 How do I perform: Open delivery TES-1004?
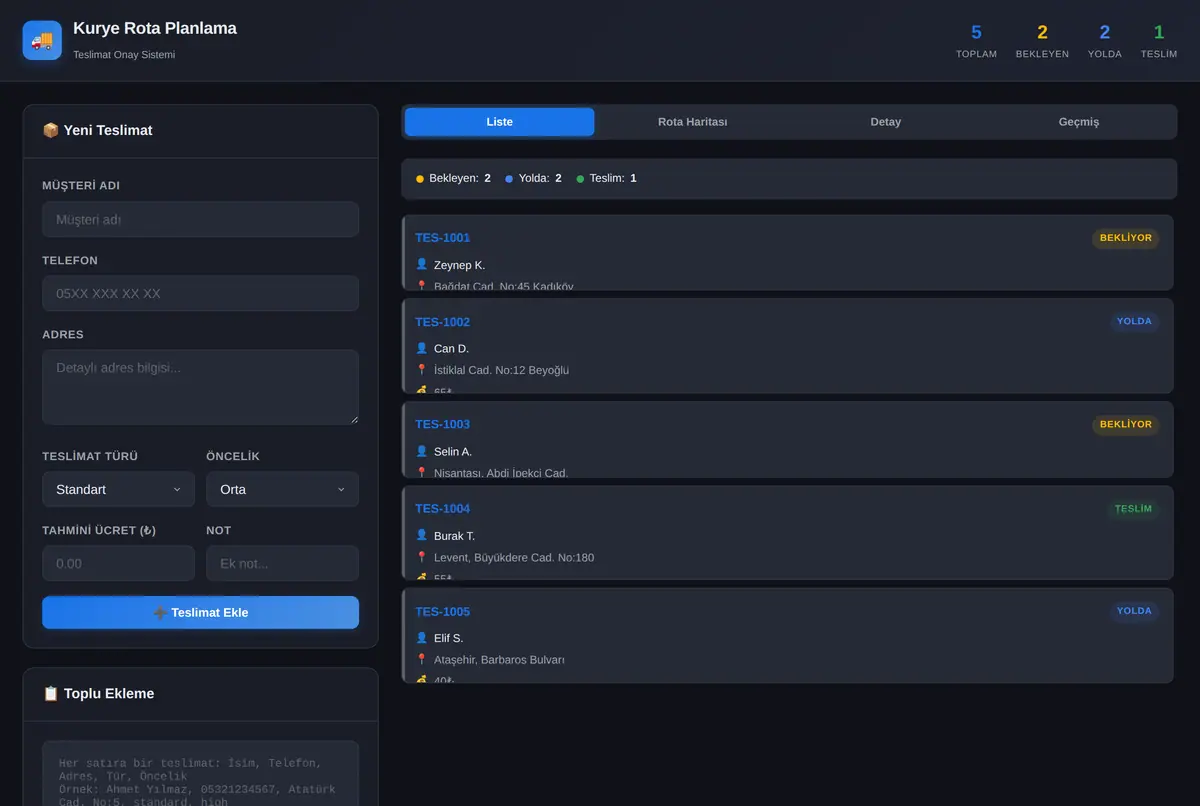(788, 533)
